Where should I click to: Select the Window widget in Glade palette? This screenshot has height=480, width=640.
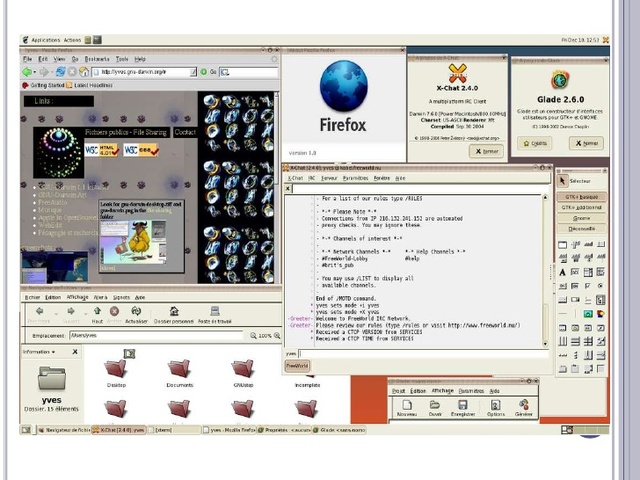pos(562,244)
